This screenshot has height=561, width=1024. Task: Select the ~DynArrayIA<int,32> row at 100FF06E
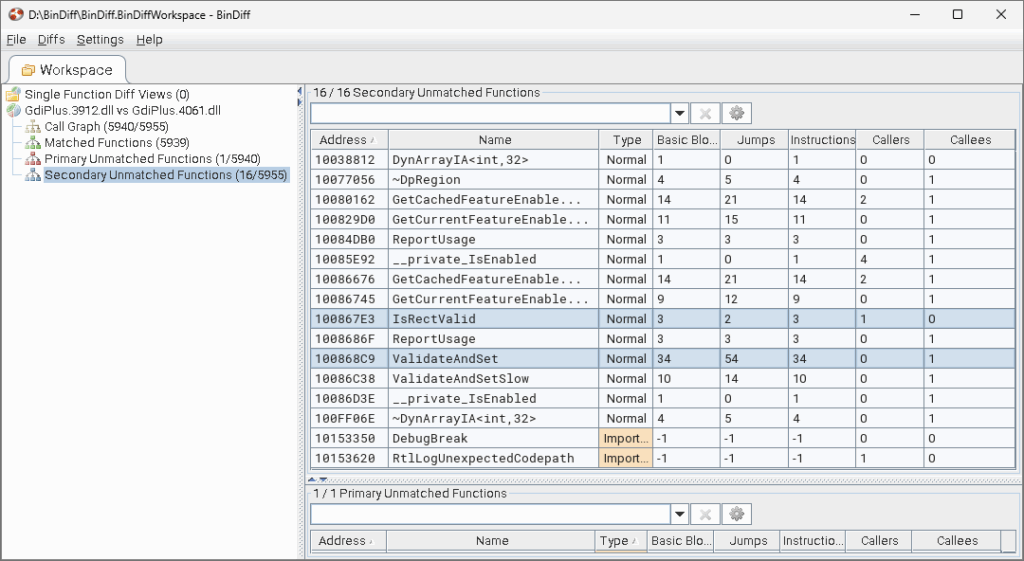point(663,419)
